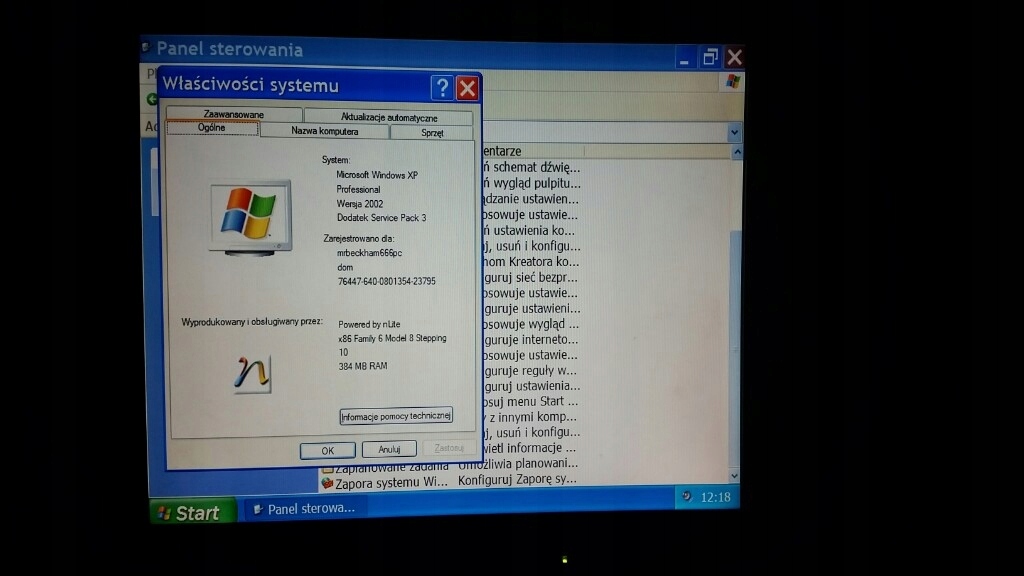Click the nLite logo image
Screen dimensions: 1024x576
click(x=251, y=374)
